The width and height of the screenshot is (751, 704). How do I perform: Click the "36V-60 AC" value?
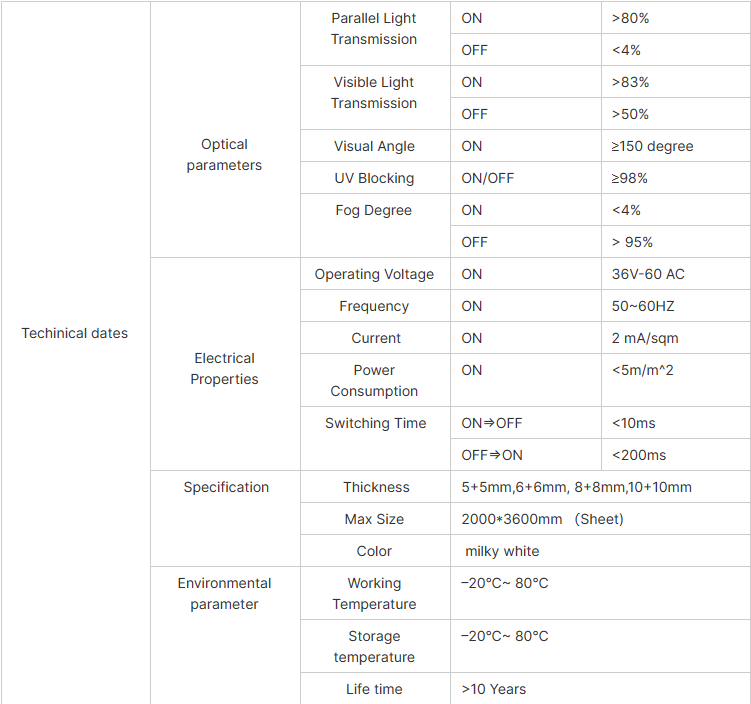coord(648,274)
